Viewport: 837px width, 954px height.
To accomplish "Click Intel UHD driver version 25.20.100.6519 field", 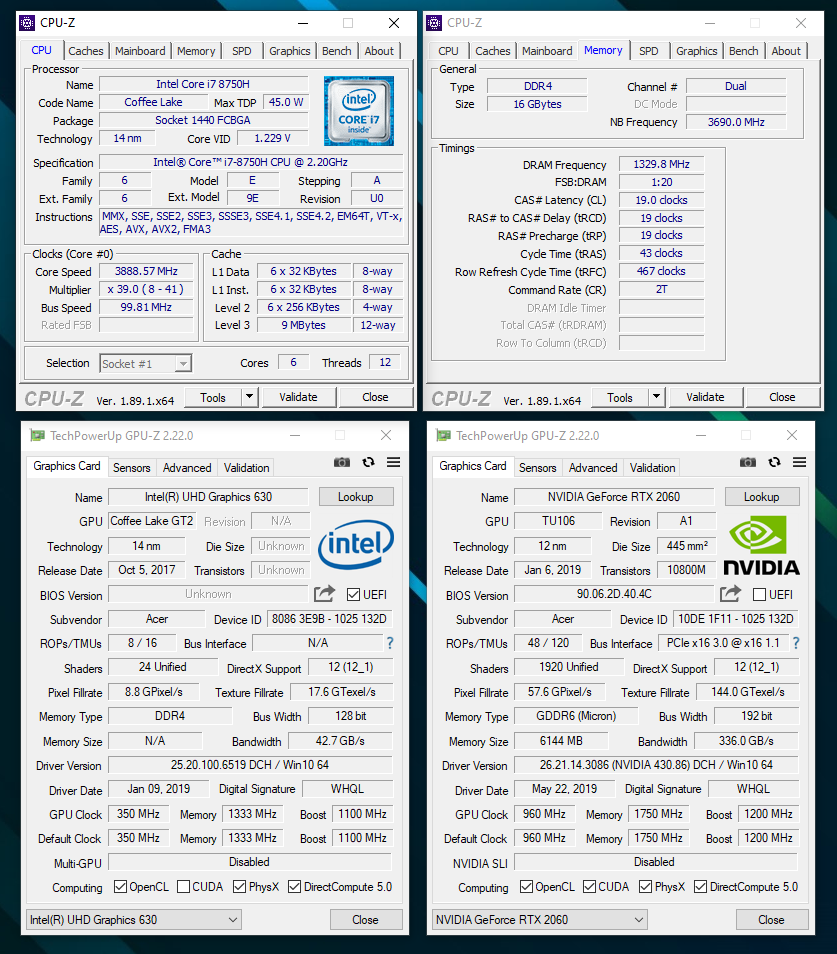I will (x=250, y=765).
